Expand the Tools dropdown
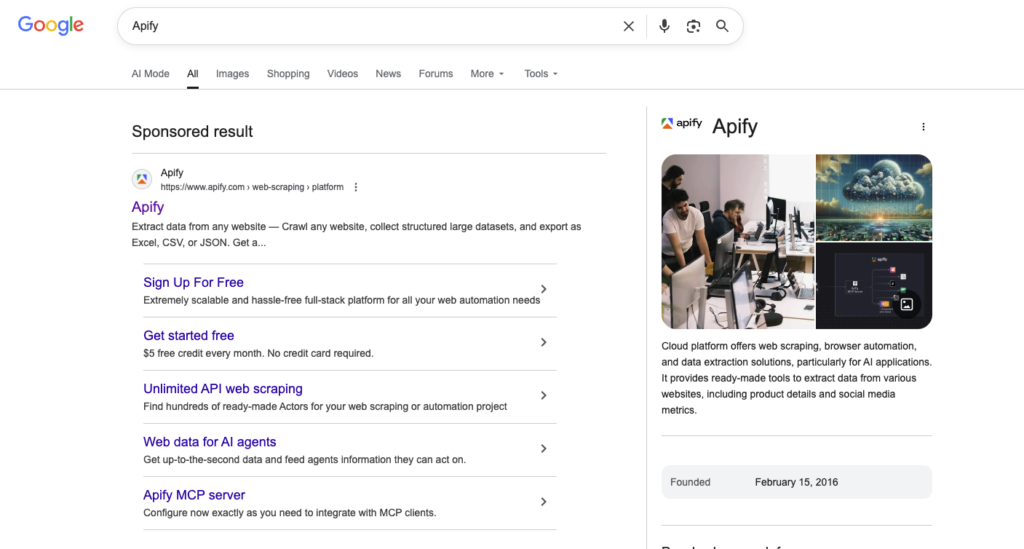 click(541, 74)
